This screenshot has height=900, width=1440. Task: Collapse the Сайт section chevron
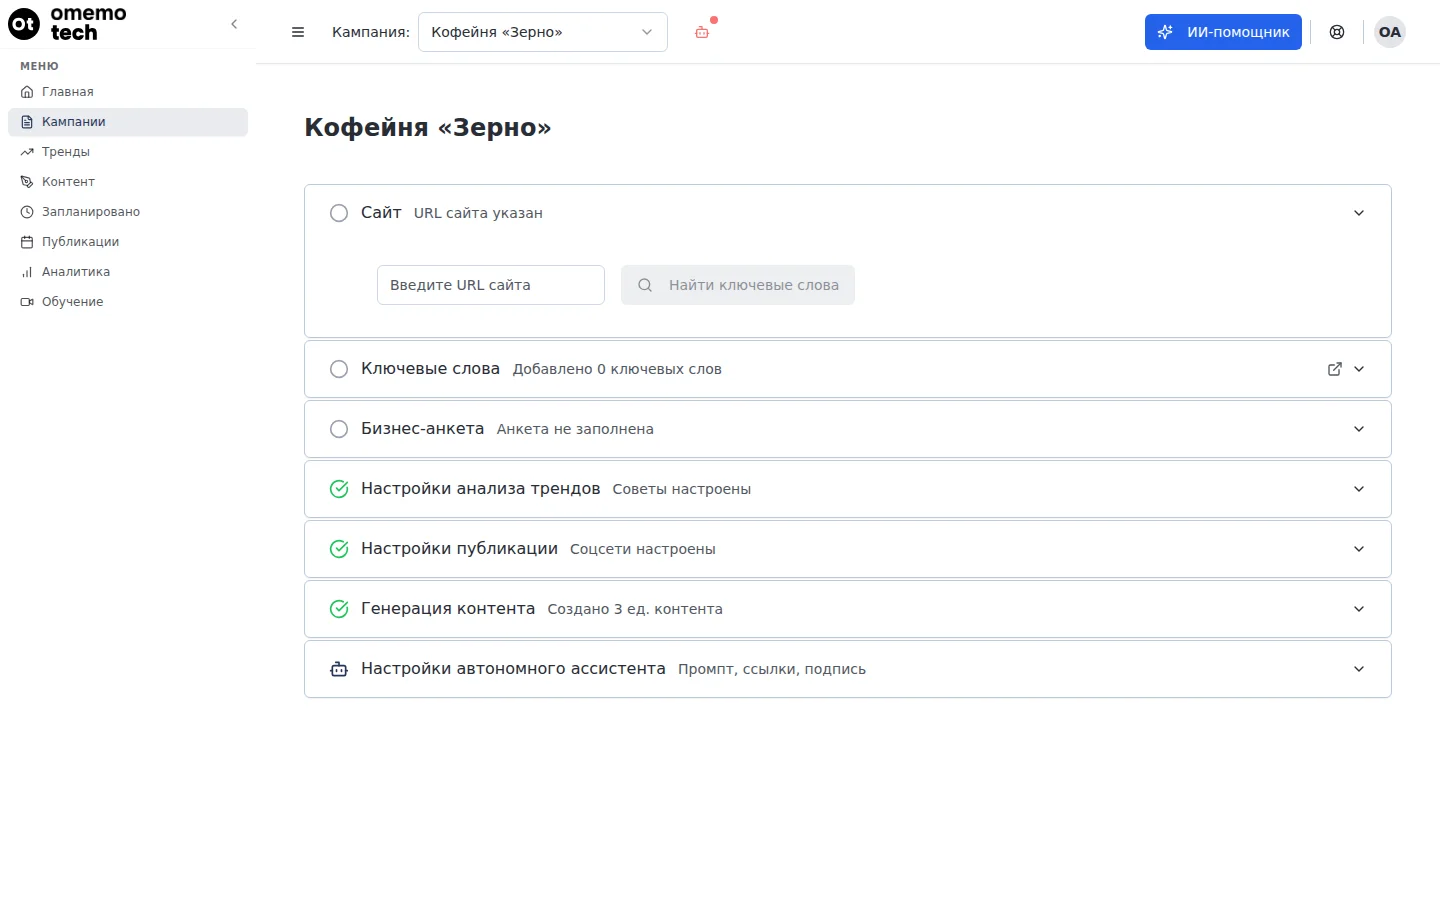(x=1359, y=213)
